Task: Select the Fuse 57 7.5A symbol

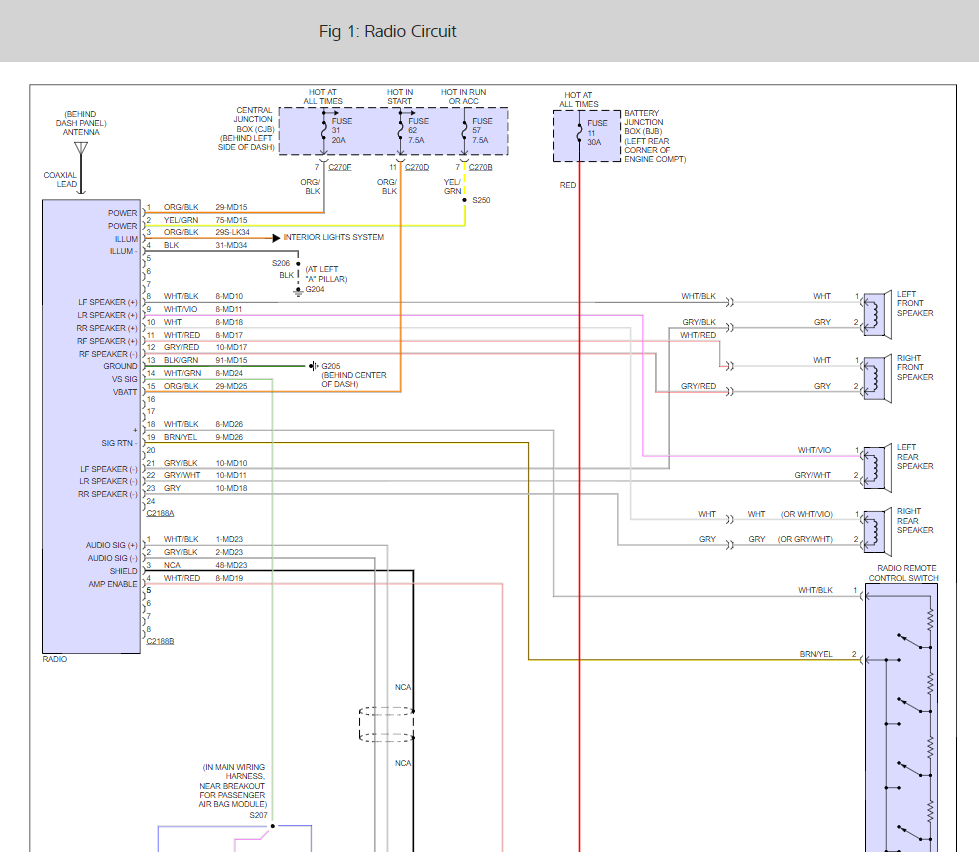Action: tap(465, 130)
